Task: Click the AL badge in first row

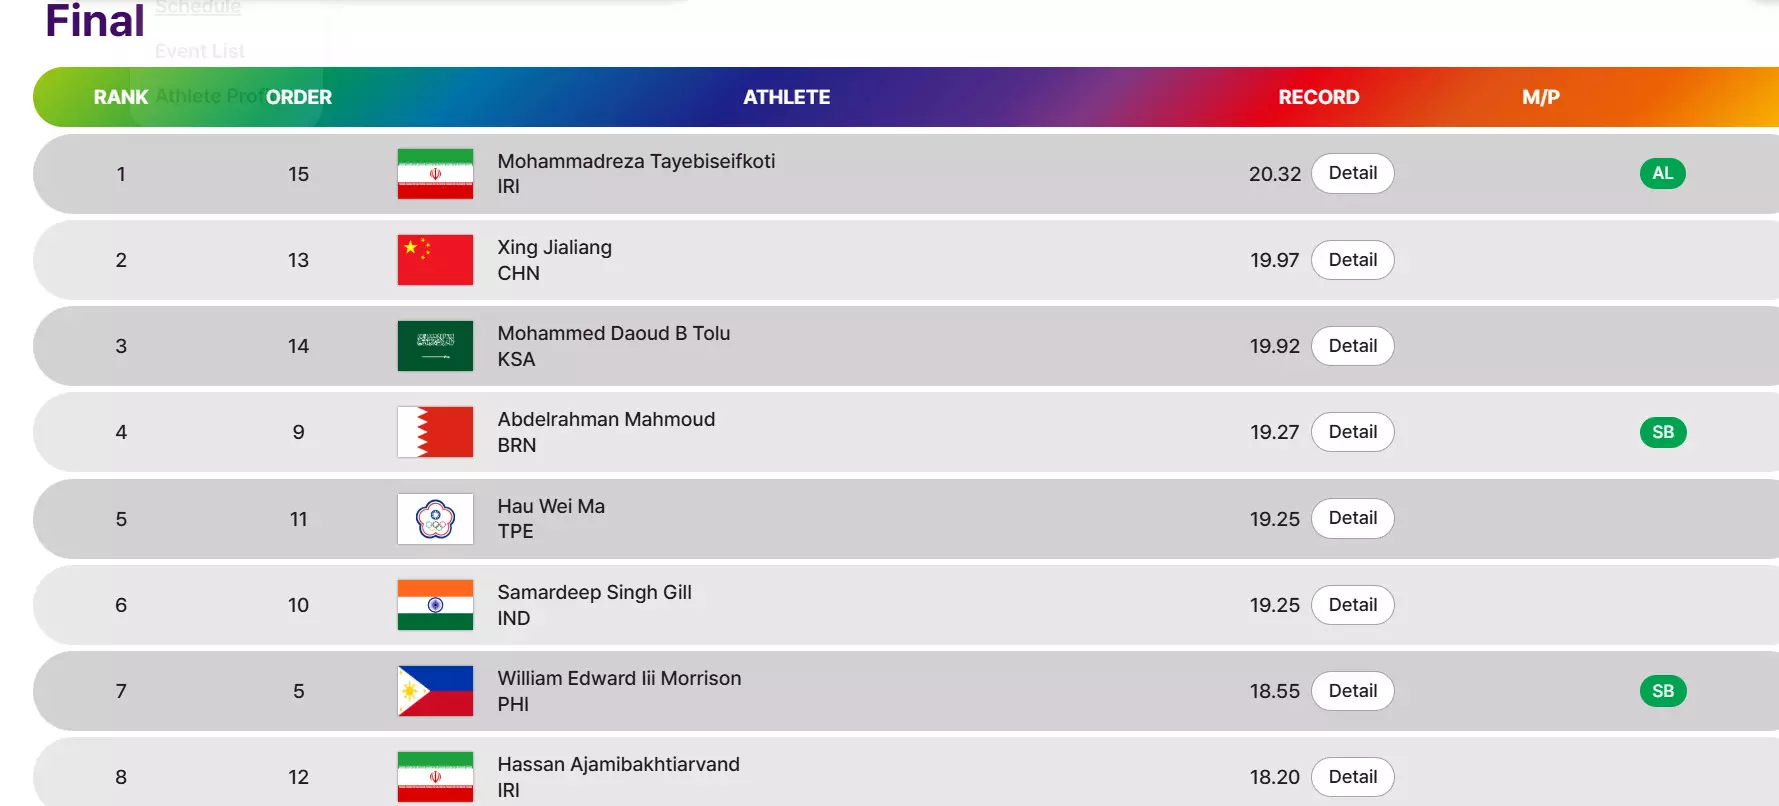Action: pos(1662,174)
